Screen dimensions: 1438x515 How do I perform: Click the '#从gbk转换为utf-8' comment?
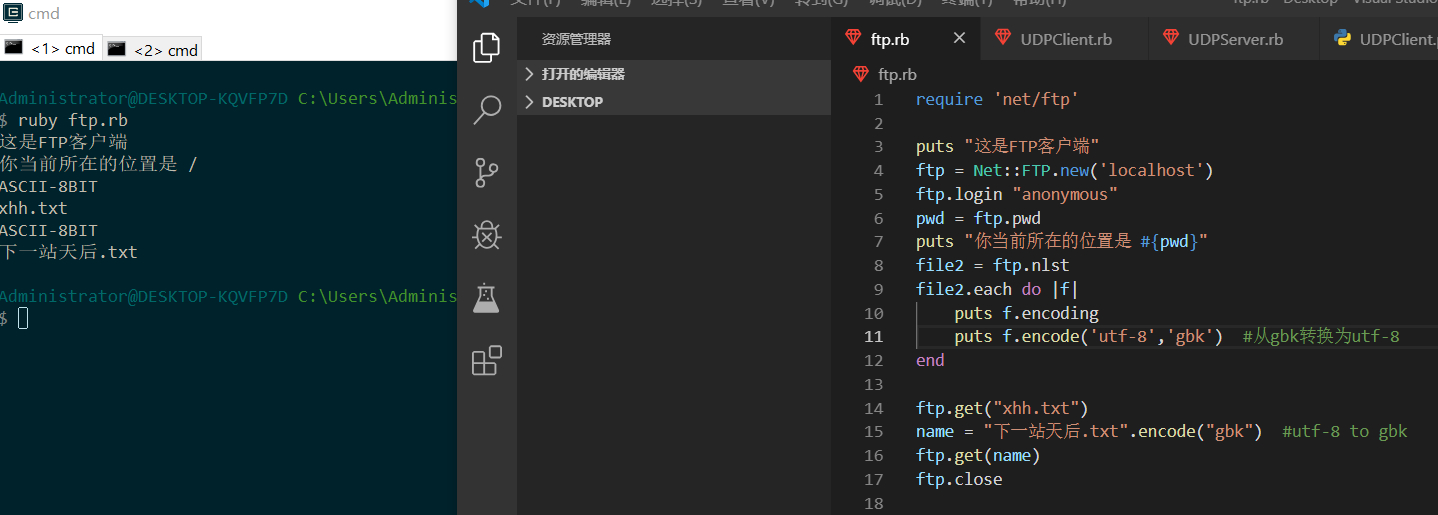pyautogui.click(x=1321, y=336)
